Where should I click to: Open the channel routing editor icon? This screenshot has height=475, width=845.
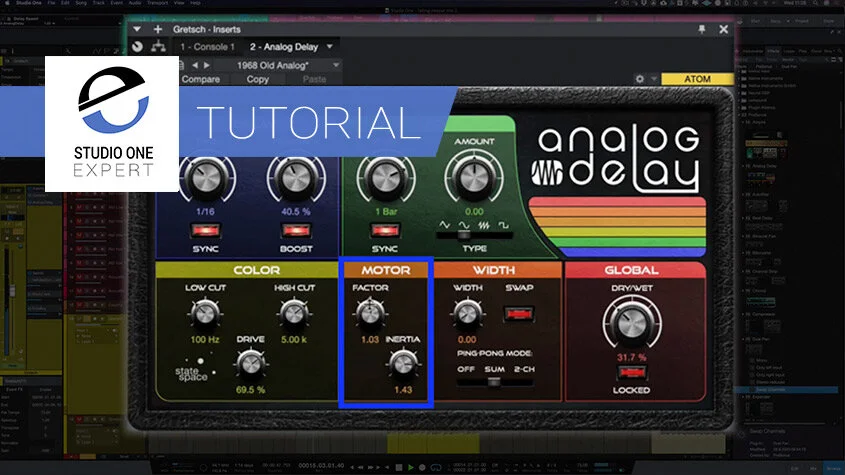click(x=158, y=47)
